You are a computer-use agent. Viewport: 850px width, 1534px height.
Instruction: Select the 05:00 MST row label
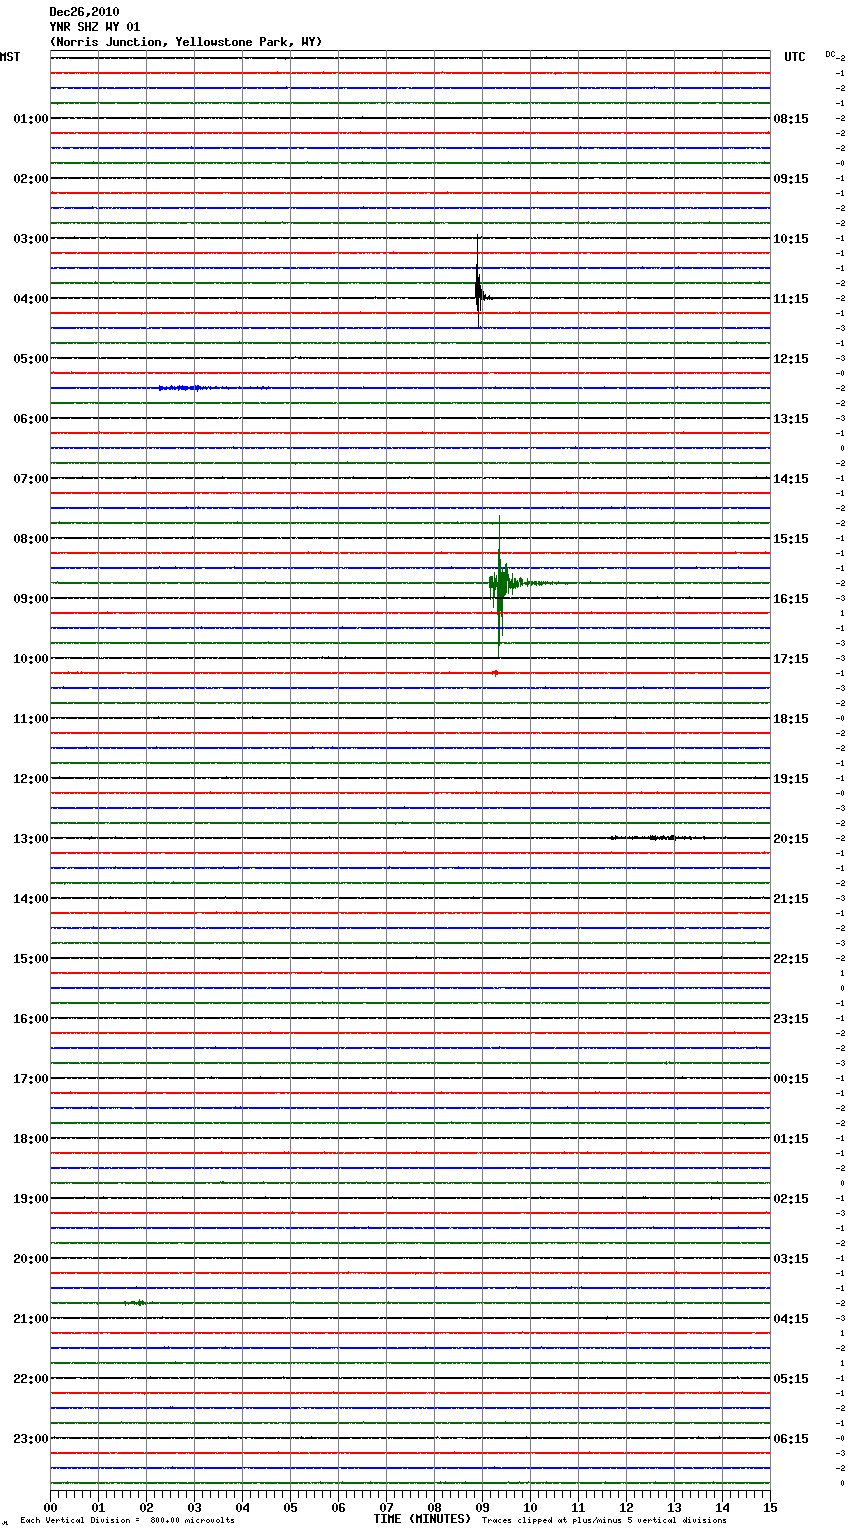pyautogui.click(x=31, y=359)
